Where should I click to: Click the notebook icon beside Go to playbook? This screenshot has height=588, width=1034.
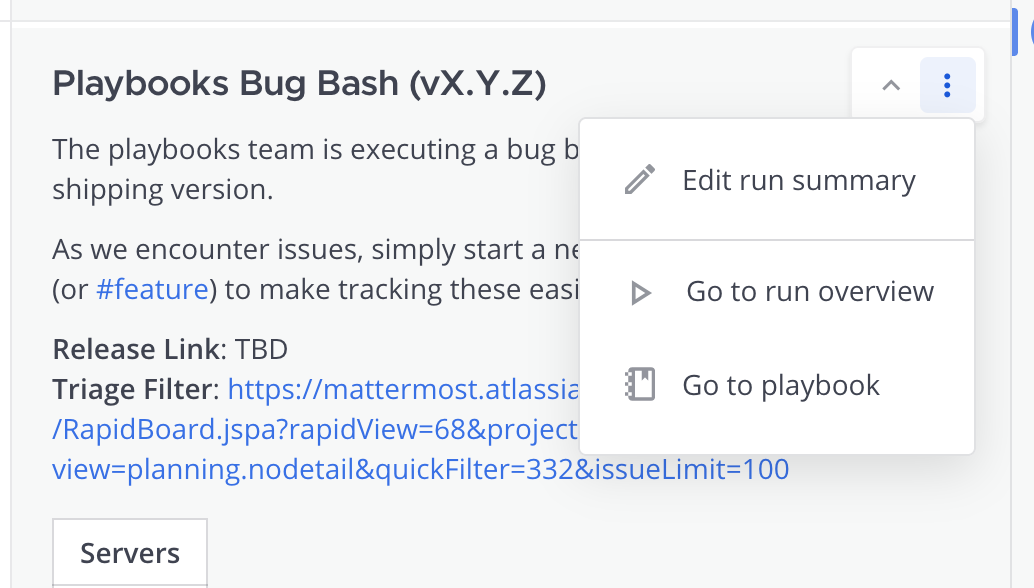[x=641, y=384]
